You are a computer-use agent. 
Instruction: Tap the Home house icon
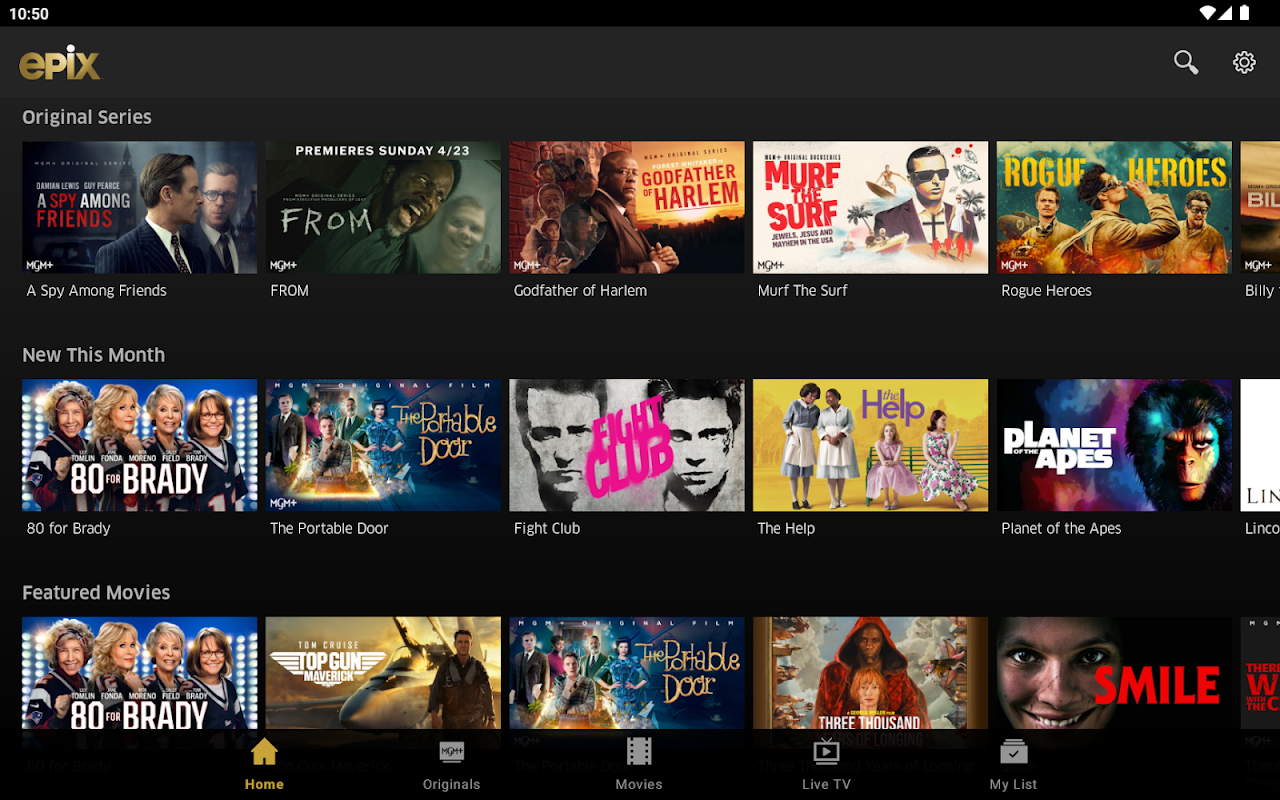264,752
